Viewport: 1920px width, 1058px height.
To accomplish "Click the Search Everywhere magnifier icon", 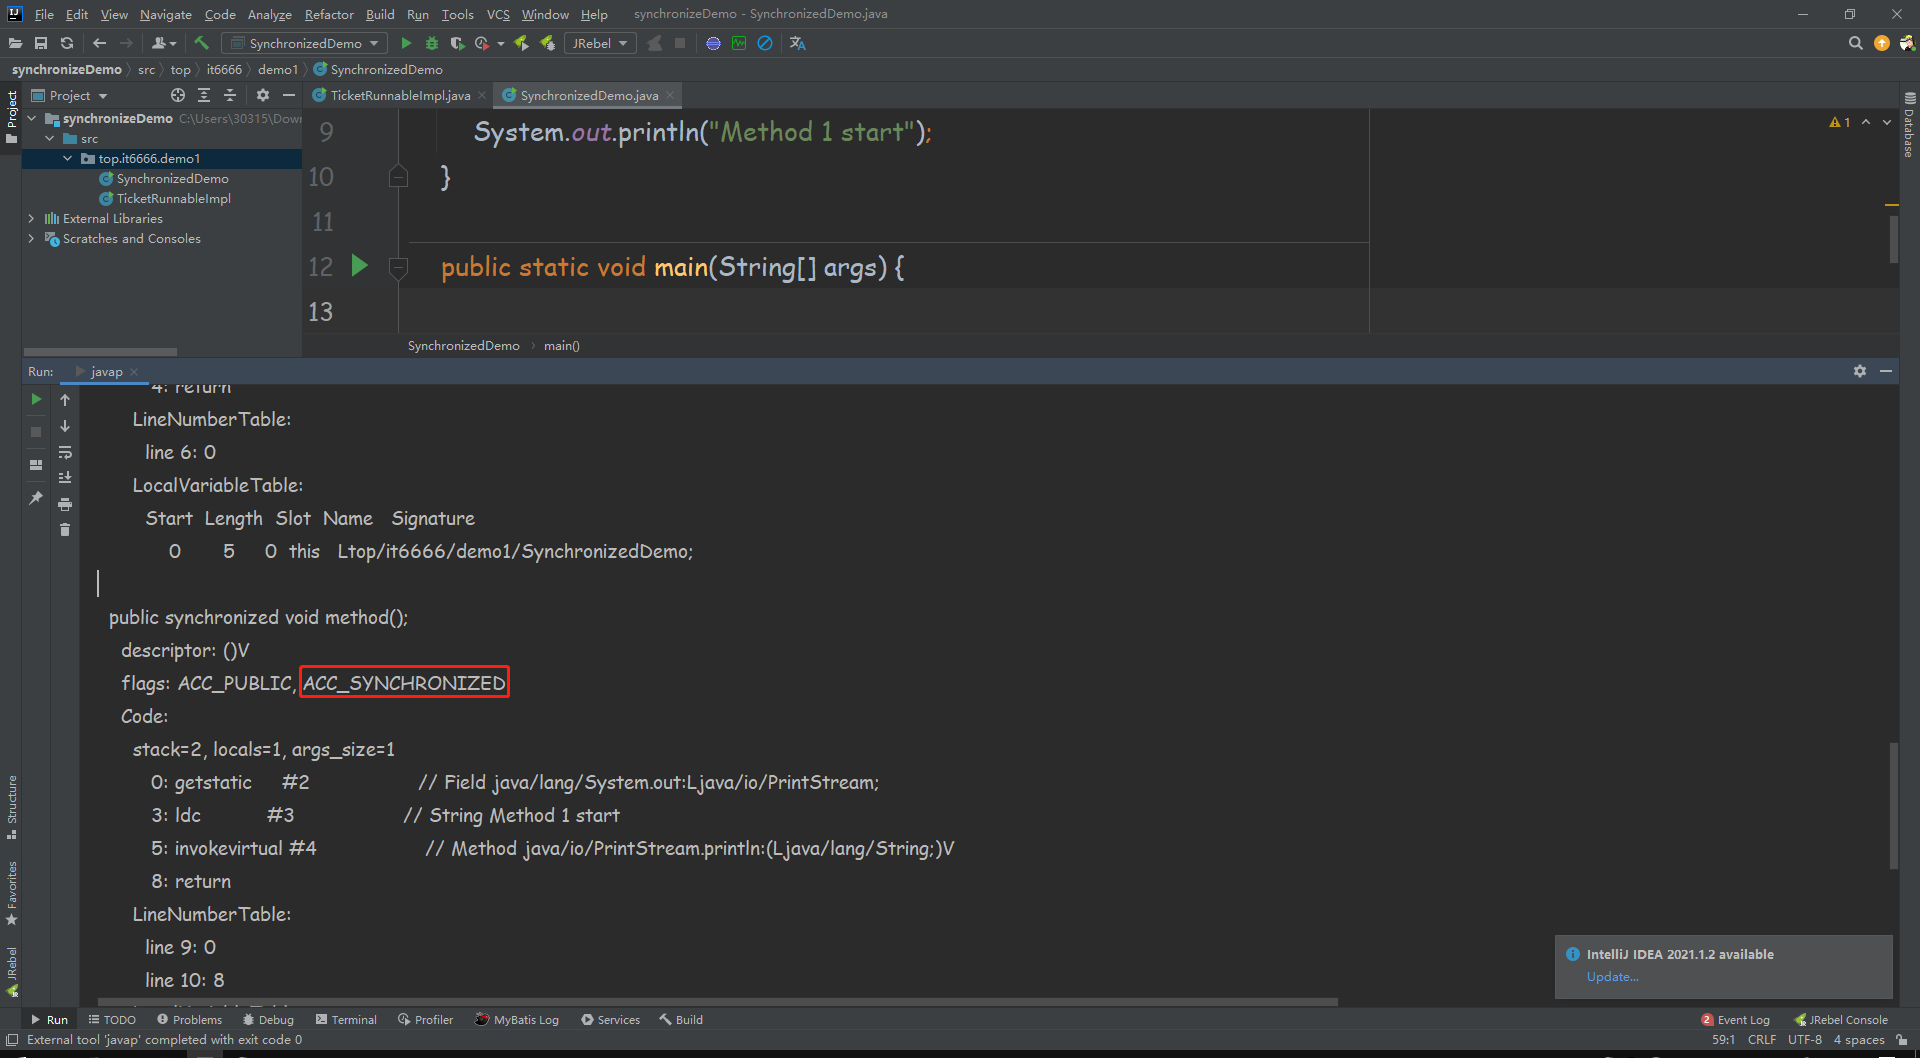I will 1855,43.
